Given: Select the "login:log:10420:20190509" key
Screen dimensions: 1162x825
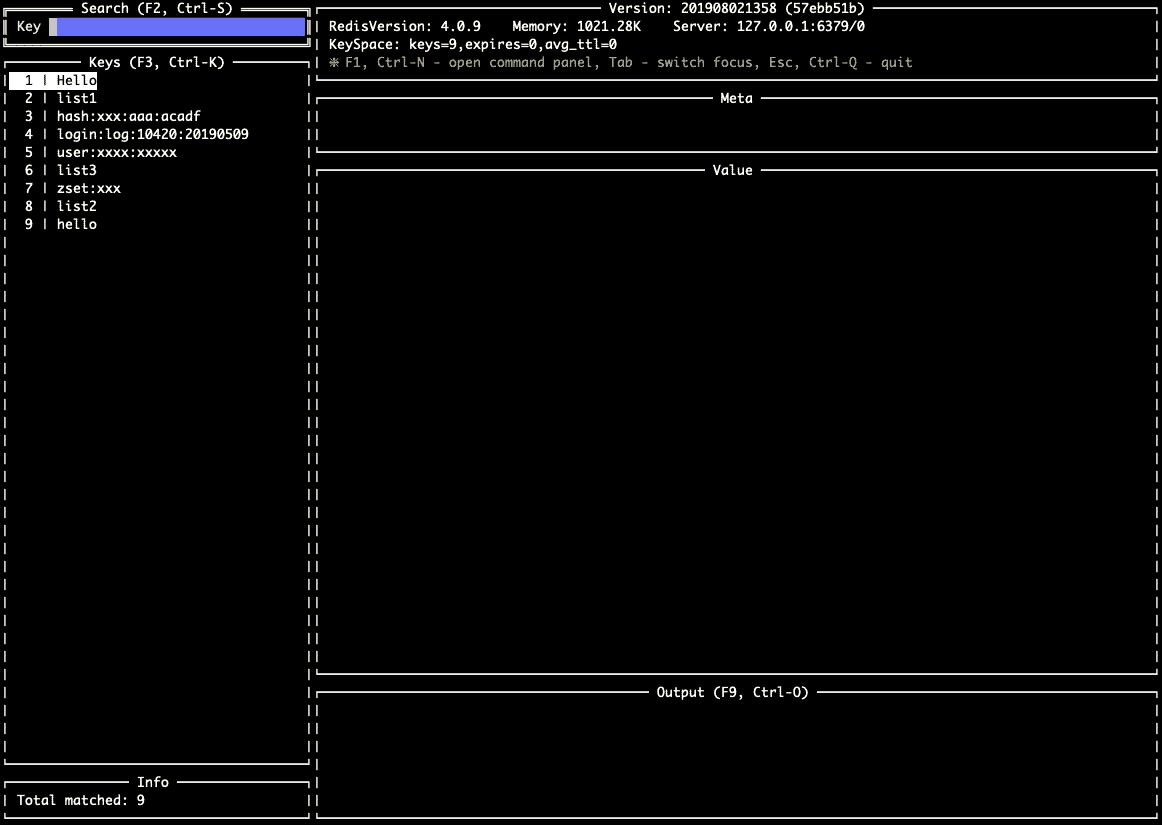Looking at the screenshot, I should [141, 134].
